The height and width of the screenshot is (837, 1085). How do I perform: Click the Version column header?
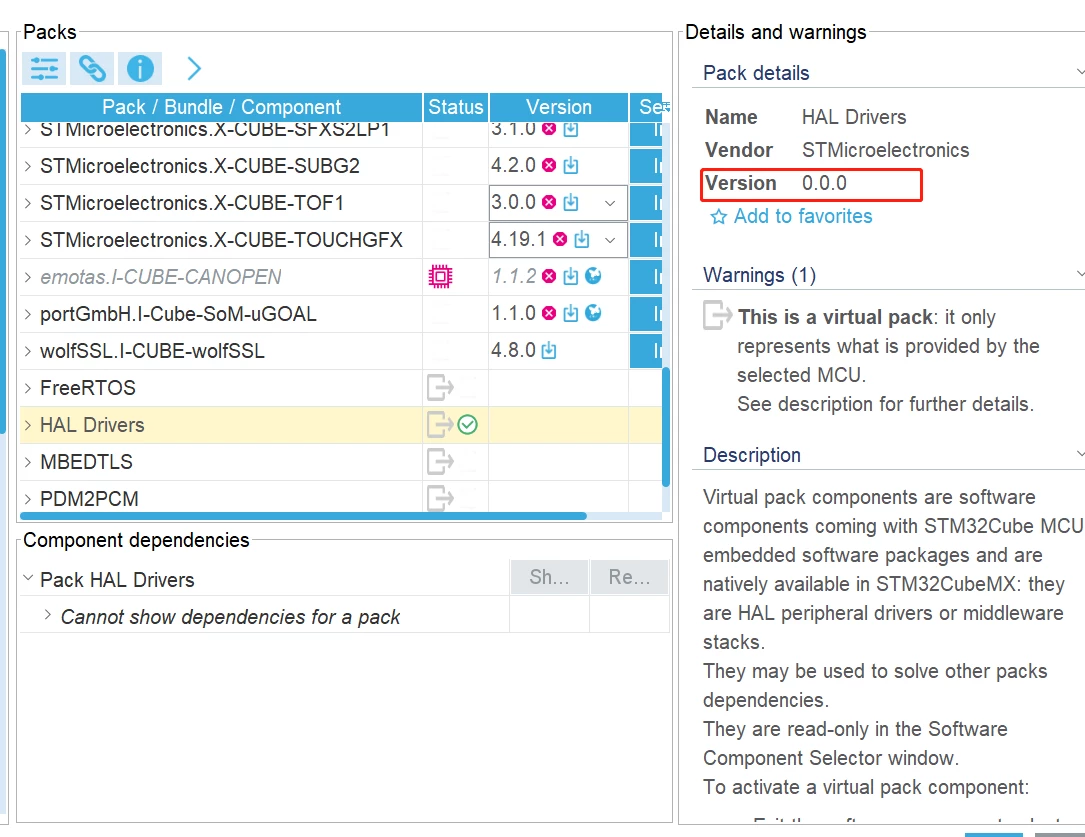point(558,107)
